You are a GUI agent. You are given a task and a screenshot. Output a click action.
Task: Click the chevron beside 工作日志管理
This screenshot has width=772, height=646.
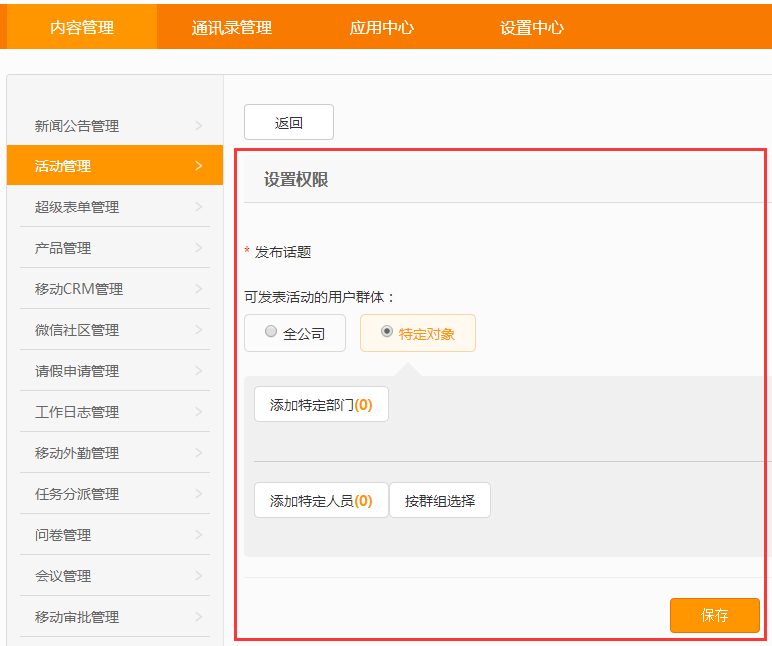tap(199, 412)
